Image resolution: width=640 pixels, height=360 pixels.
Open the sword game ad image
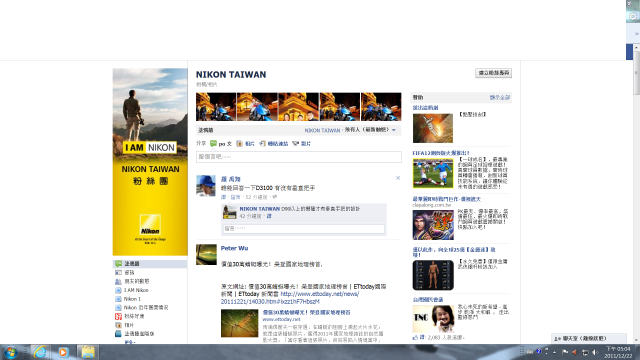pyautogui.click(x=433, y=128)
